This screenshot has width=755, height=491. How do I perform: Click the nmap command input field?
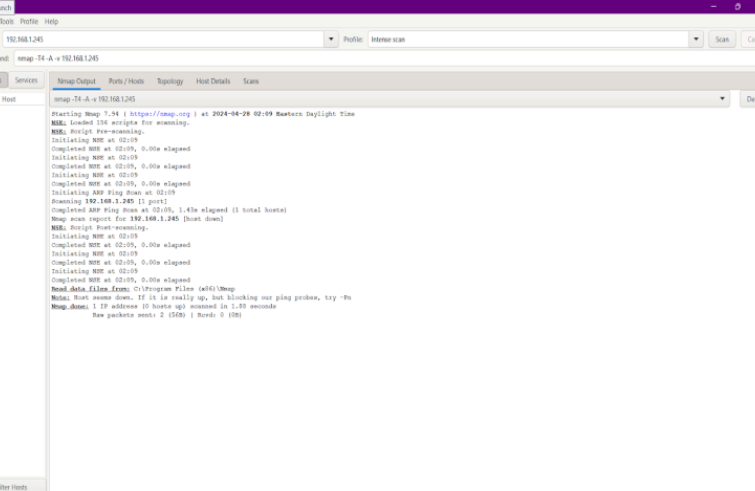pos(384,58)
